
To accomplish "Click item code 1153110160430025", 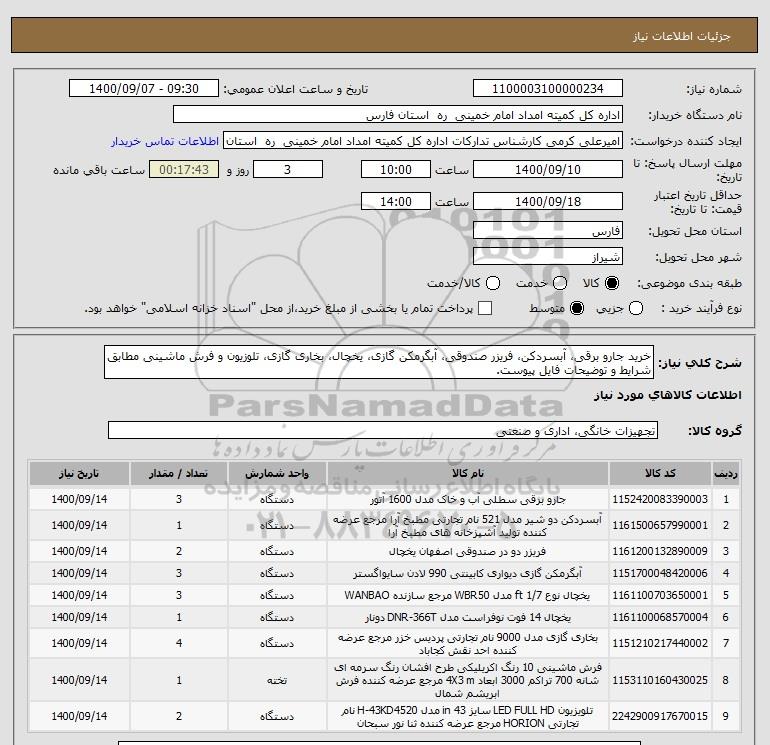I will click(x=660, y=681).
